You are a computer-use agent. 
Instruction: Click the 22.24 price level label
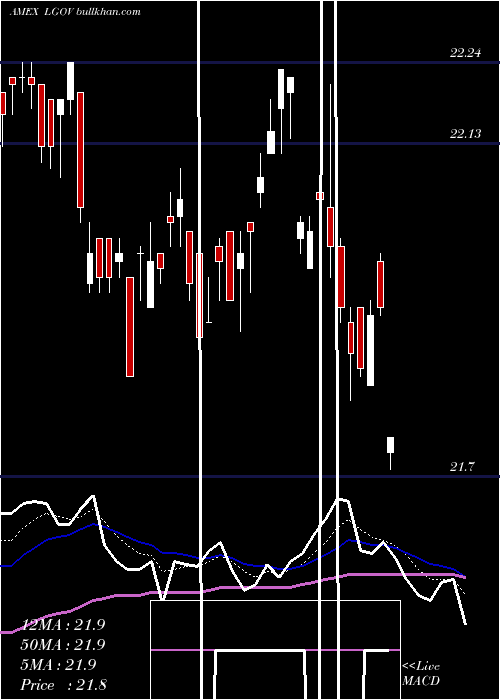pyautogui.click(x=465, y=53)
